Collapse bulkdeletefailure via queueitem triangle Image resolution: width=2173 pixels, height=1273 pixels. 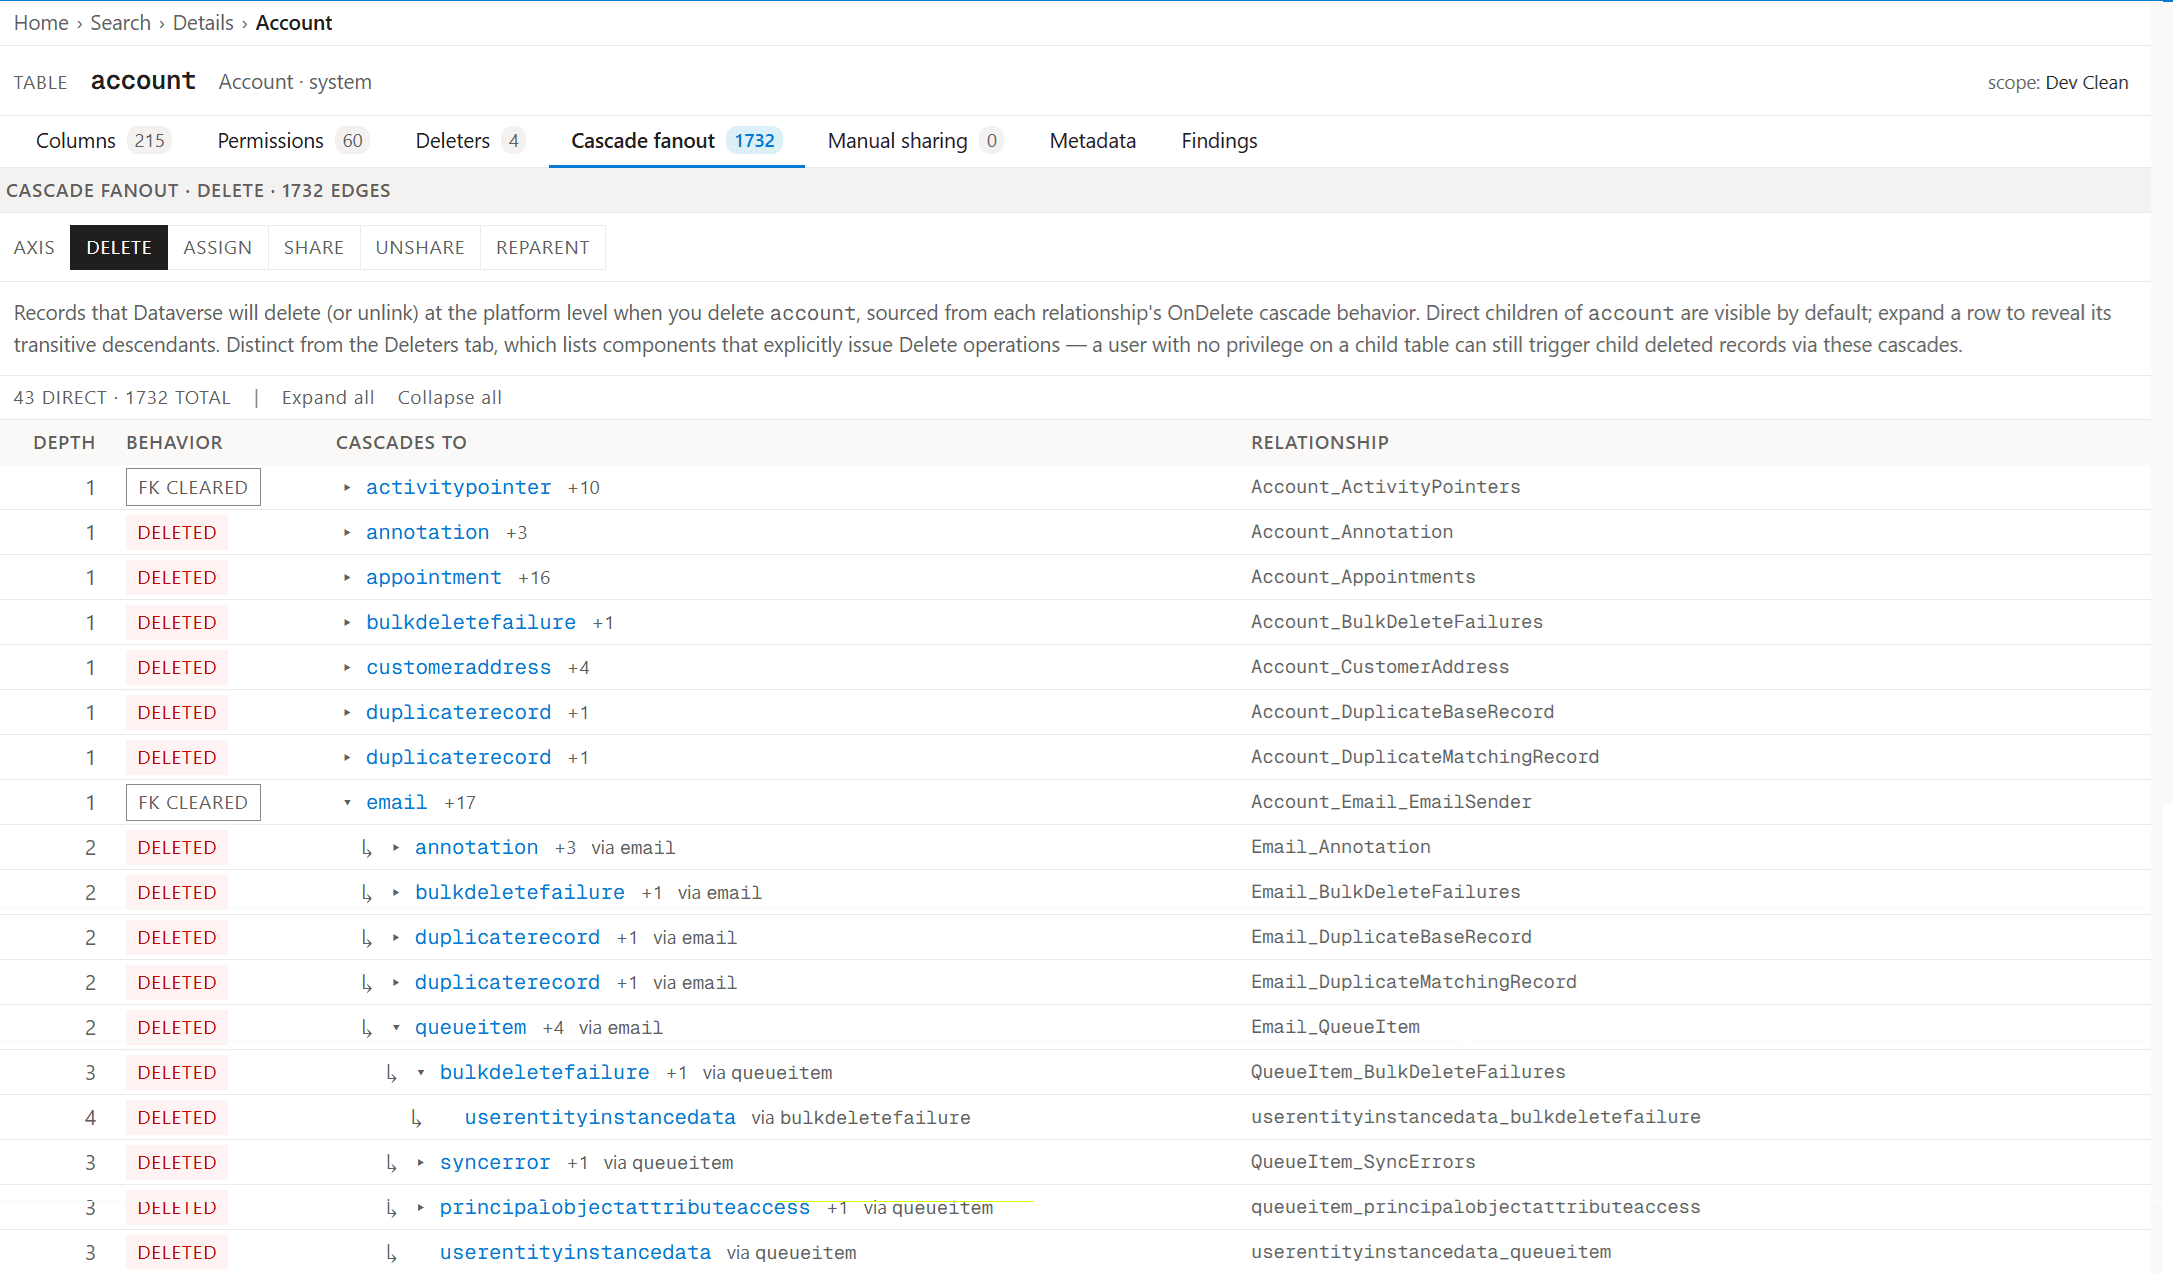(421, 1073)
